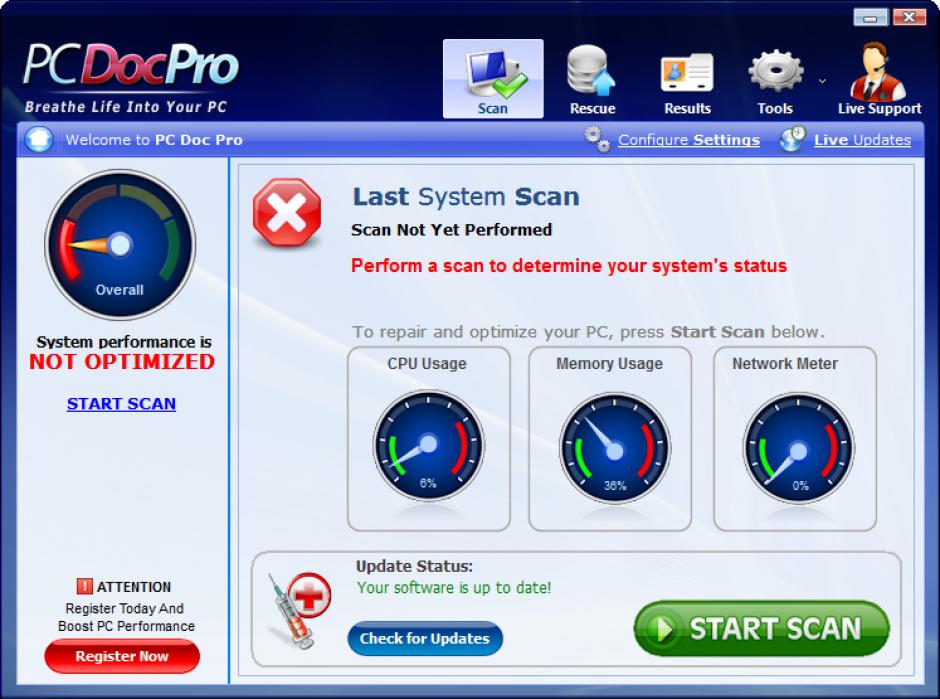Click 'Perform a scan to determine' message
Image resolution: width=940 pixels, height=699 pixels.
click(x=569, y=266)
